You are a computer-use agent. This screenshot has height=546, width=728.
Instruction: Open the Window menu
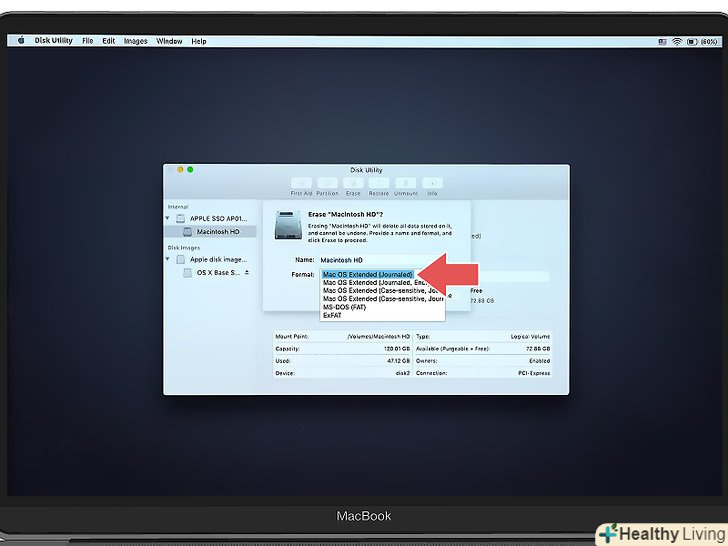(169, 41)
